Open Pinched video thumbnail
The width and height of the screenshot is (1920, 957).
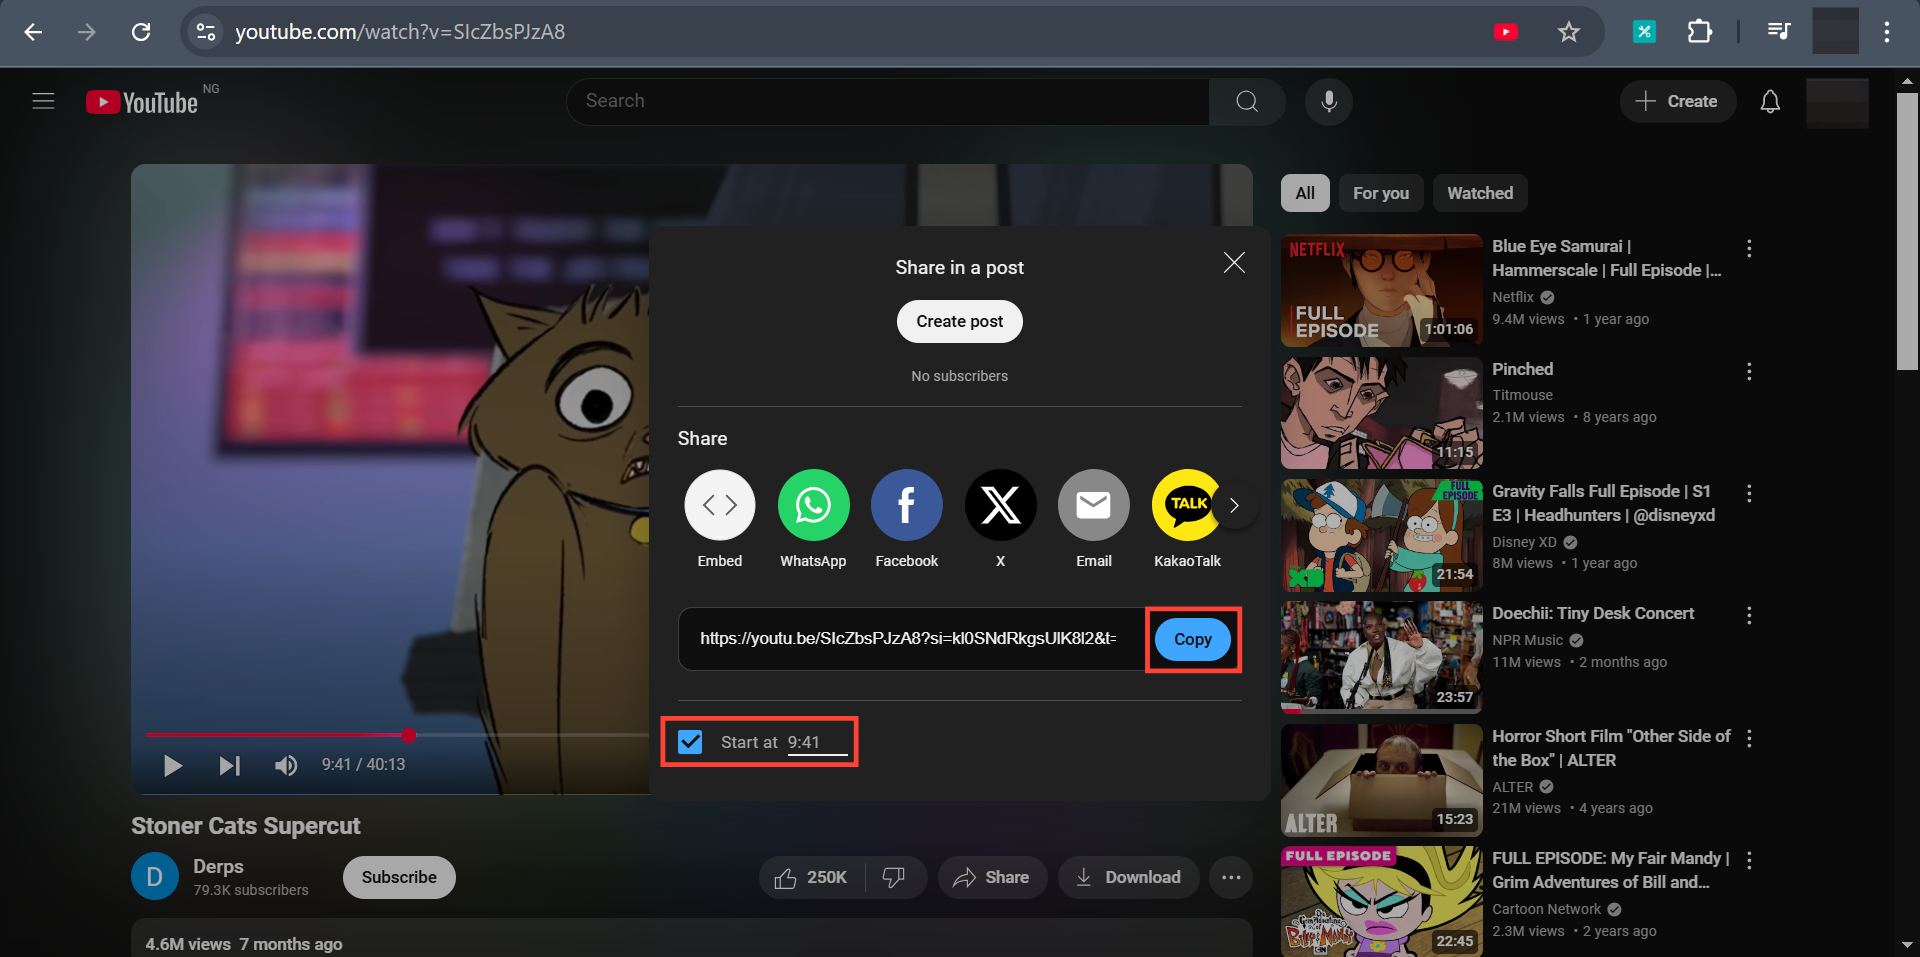(1382, 413)
